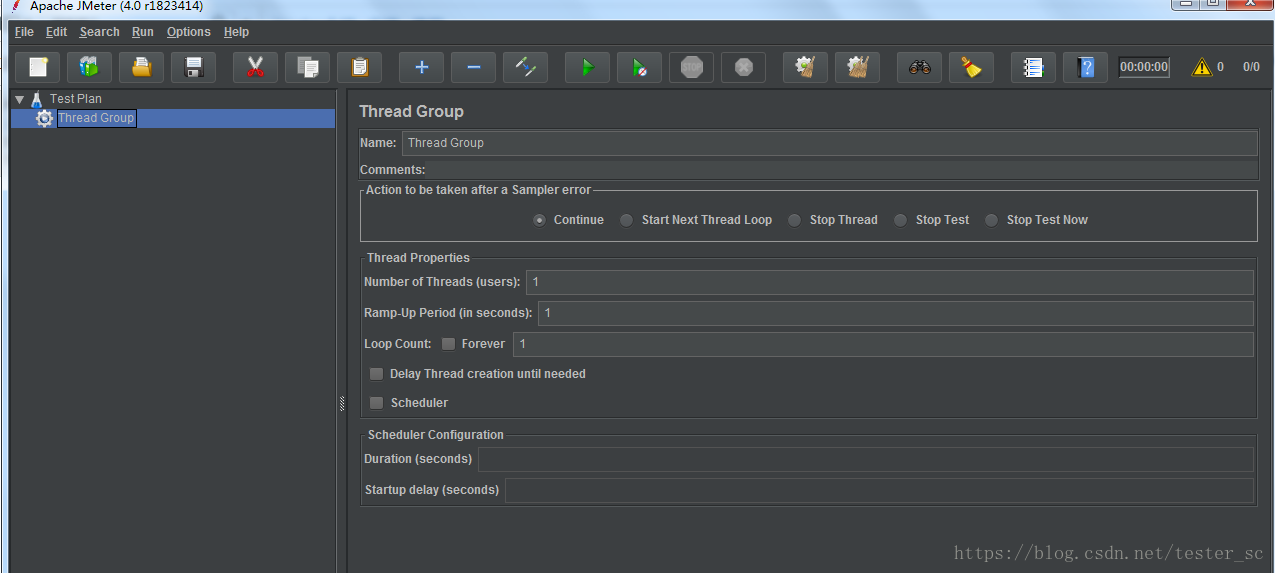Viewport: 1275px width, 573px height.
Task: Open the Search menu
Action: pos(100,32)
